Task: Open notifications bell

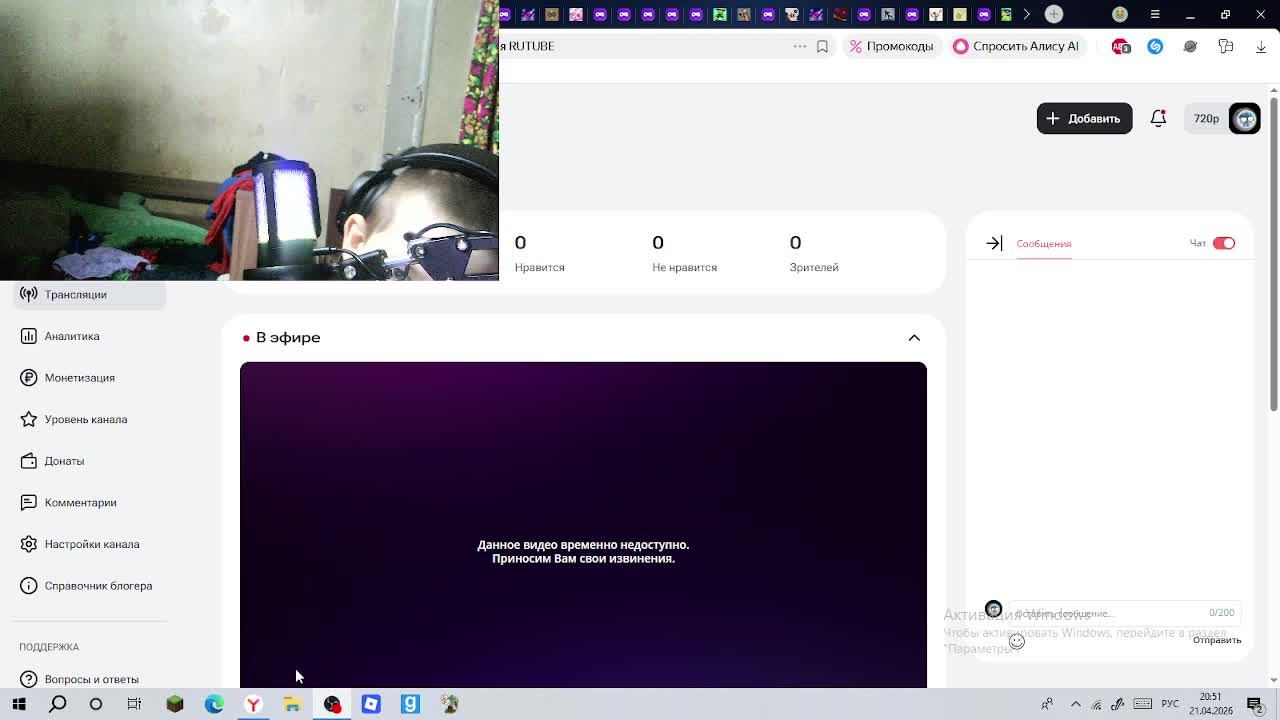Action: click(1158, 118)
